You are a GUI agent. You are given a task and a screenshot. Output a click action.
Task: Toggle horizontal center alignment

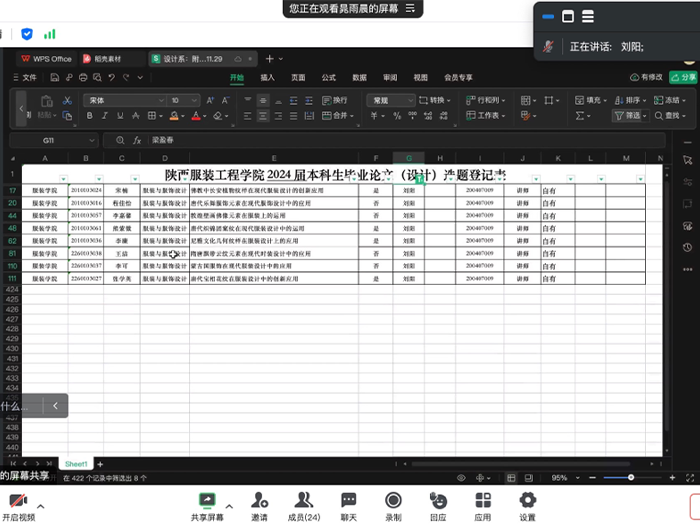point(263,116)
